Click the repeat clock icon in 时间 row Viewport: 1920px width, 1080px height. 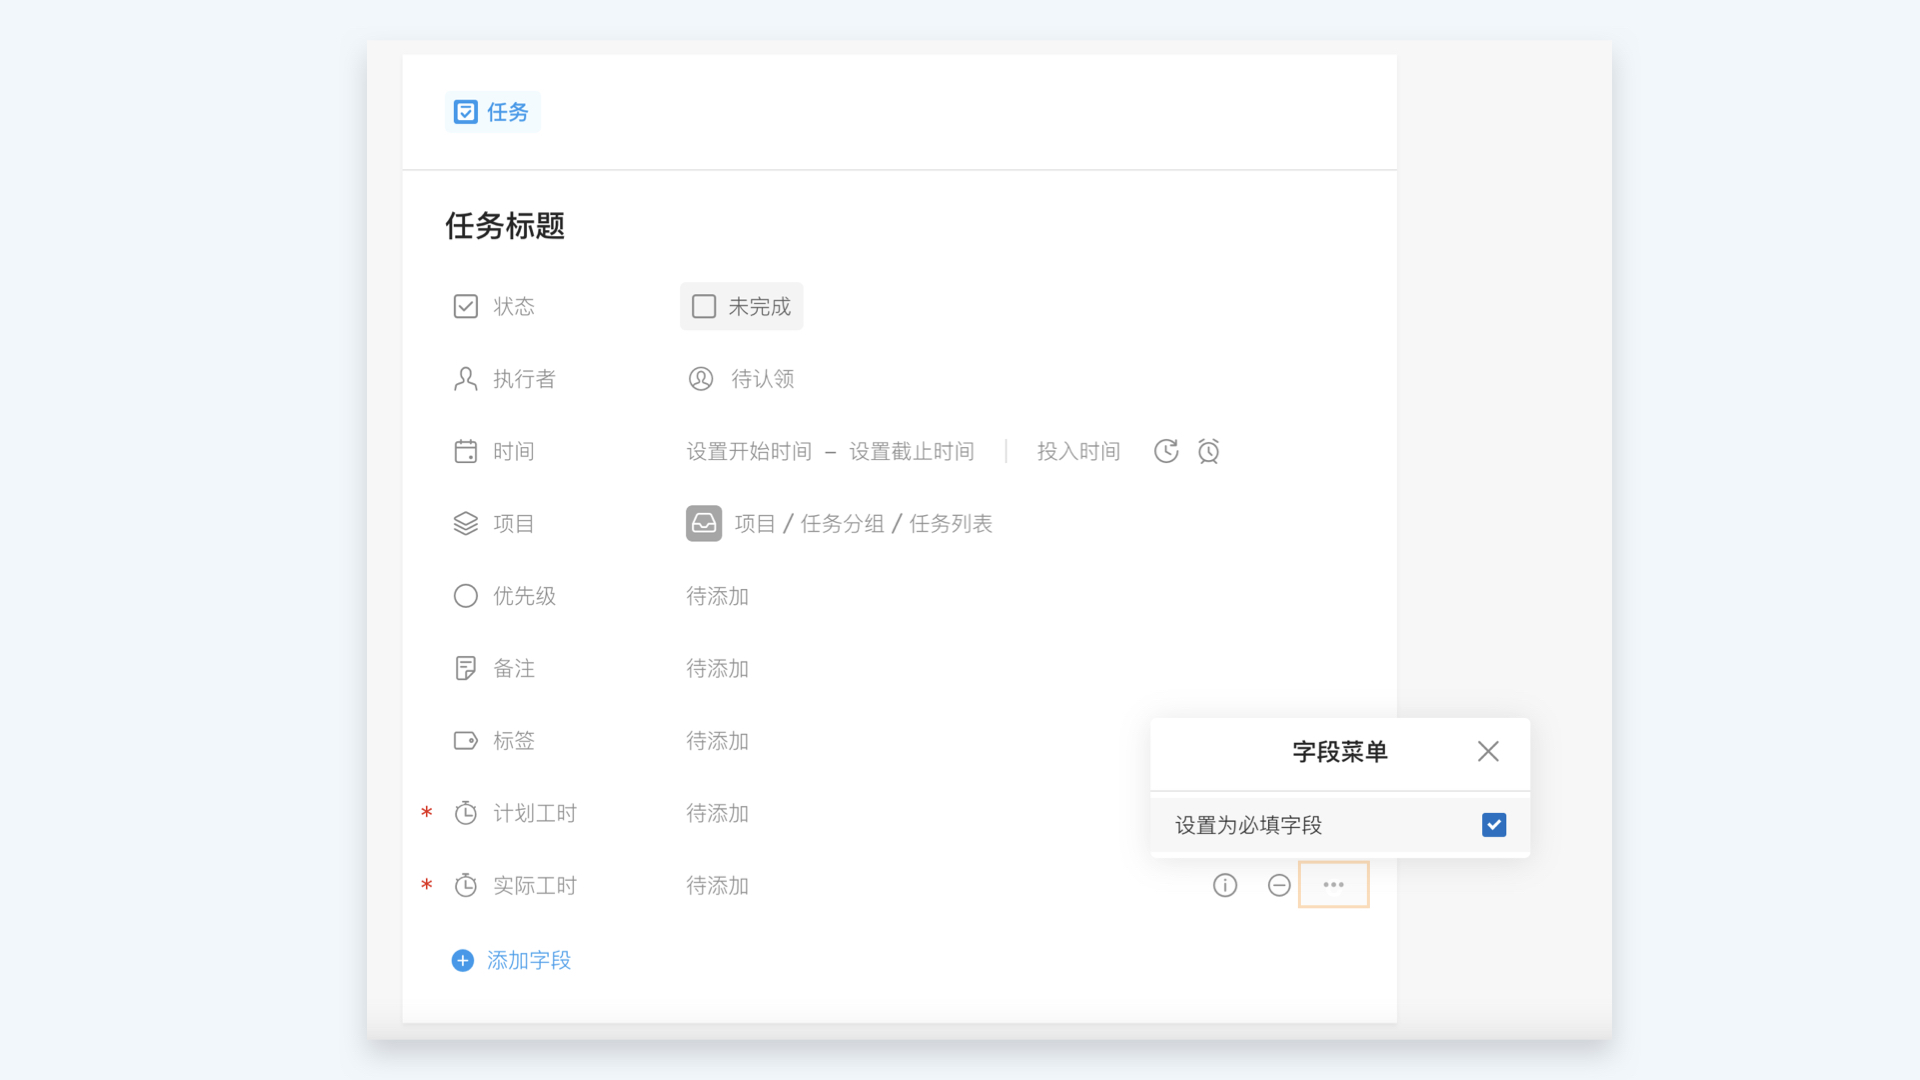(1166, 451)
